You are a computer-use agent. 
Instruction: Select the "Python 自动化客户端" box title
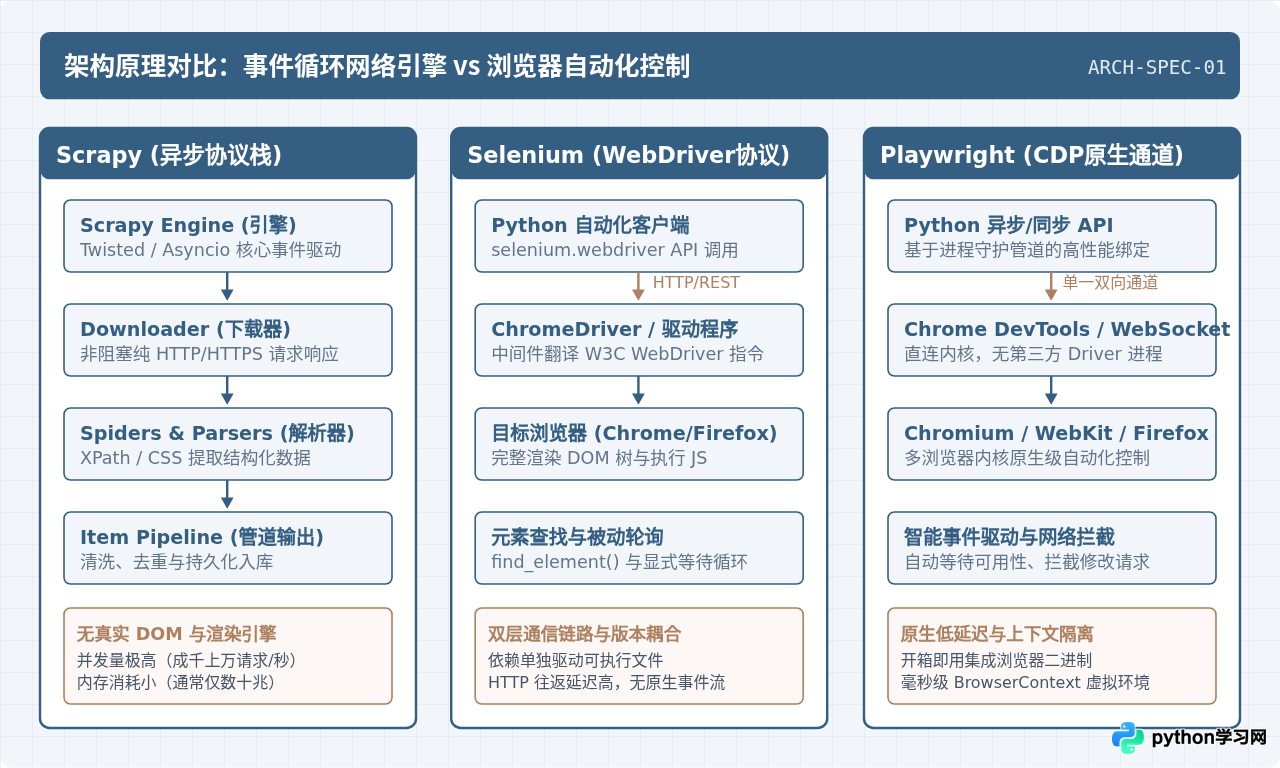[x=590, y=225]
